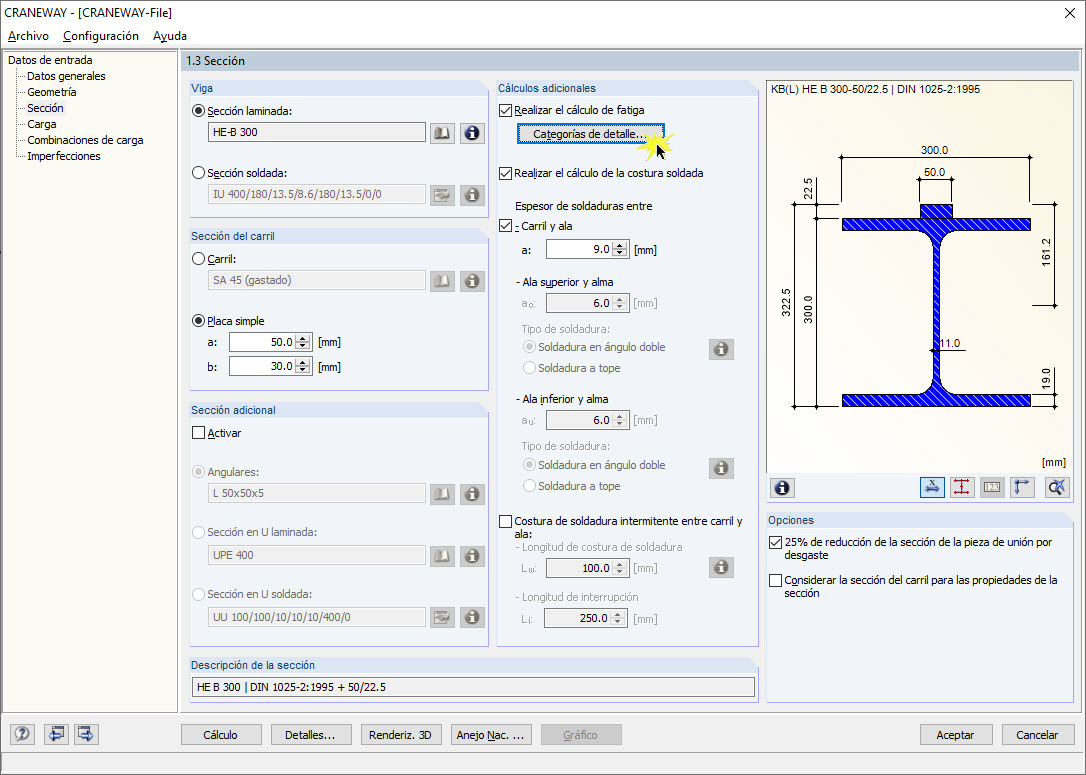Open help icon in bottom bar
Viewport: 1086px width, 775px height.
[x=22, y=733]
